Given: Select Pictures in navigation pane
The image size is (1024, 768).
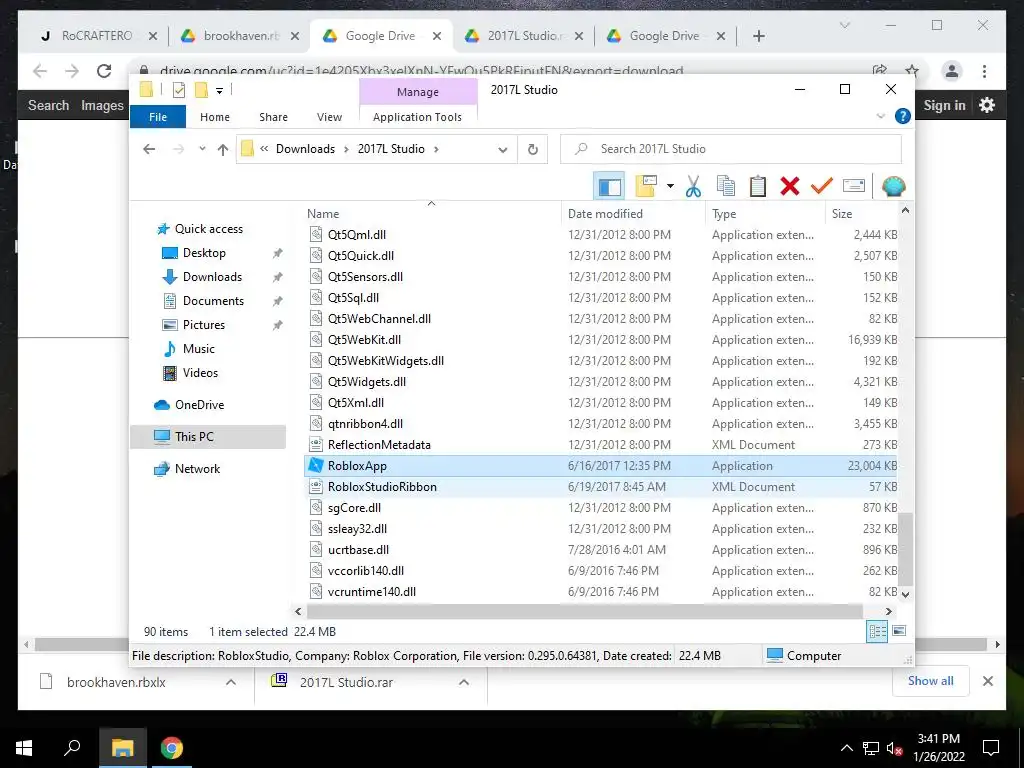Looking at the screenshot, I should tap(203, 325).
